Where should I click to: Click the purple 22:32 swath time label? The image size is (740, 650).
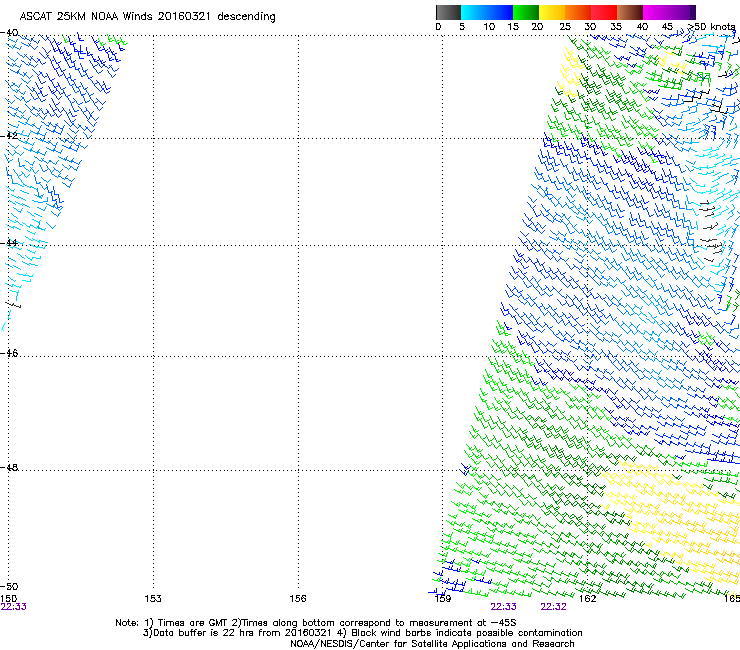pos(554,607)
